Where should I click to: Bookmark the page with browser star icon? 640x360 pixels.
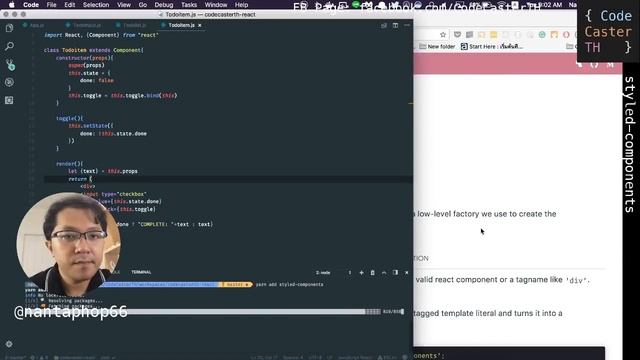(443, 35)
